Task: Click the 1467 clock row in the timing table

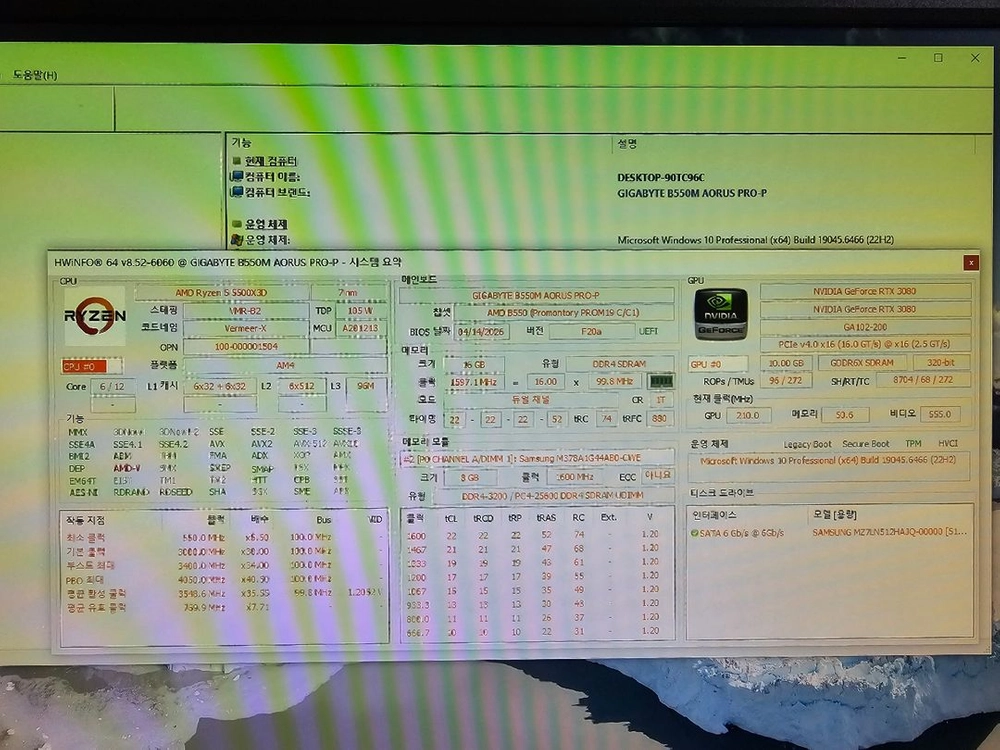Action: pyautogui.click(x=537, y=549)
